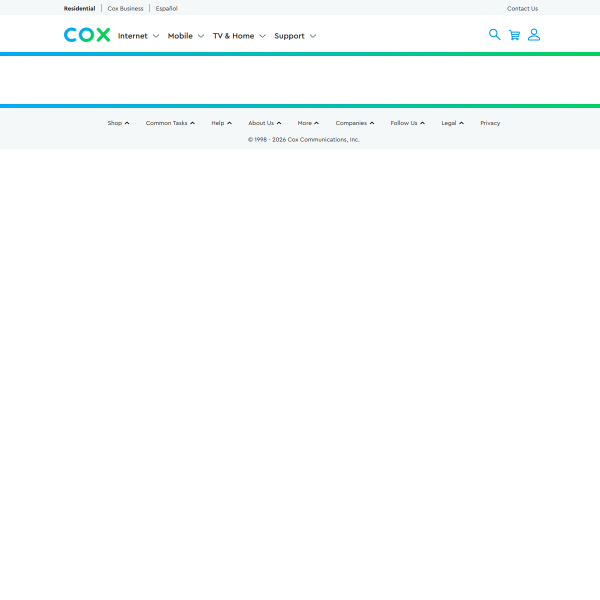Select the Residential tab
The width and height of the screenshot is (600, 600).
coord(79,8)
